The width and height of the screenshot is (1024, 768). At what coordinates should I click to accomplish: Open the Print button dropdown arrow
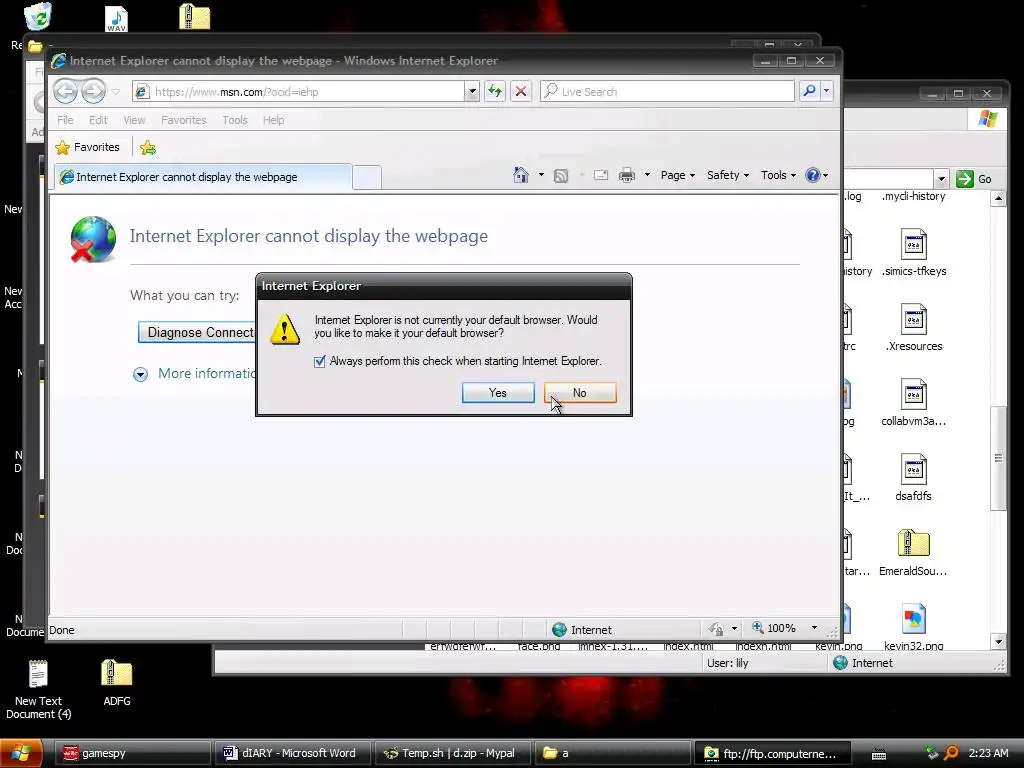647,175
